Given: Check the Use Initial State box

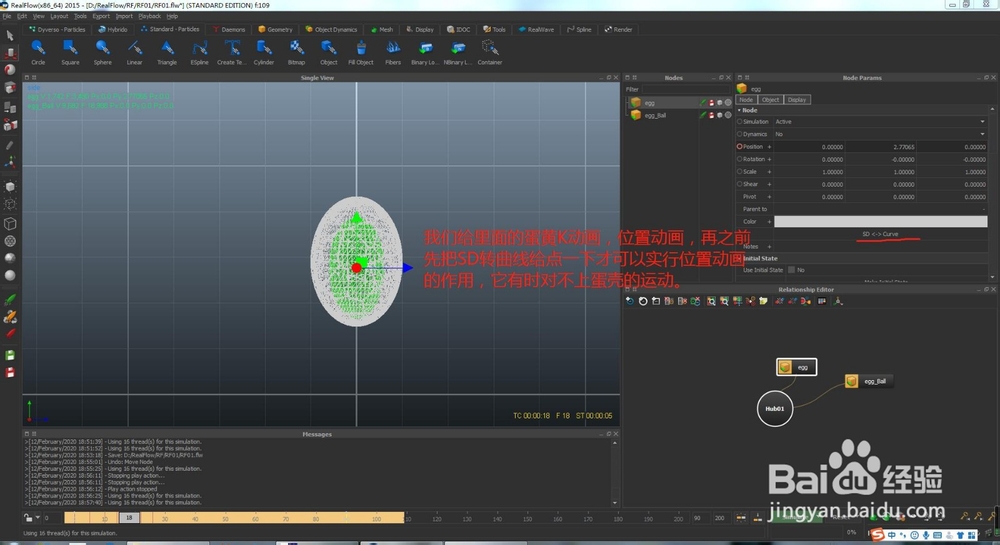Looking at the screenshot, I should pyautogui.click(x=791, y=270).
